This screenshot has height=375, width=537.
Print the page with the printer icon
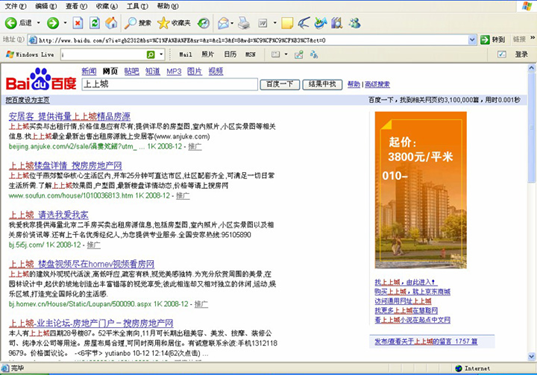pyautogui.click(x=244, y=23)
